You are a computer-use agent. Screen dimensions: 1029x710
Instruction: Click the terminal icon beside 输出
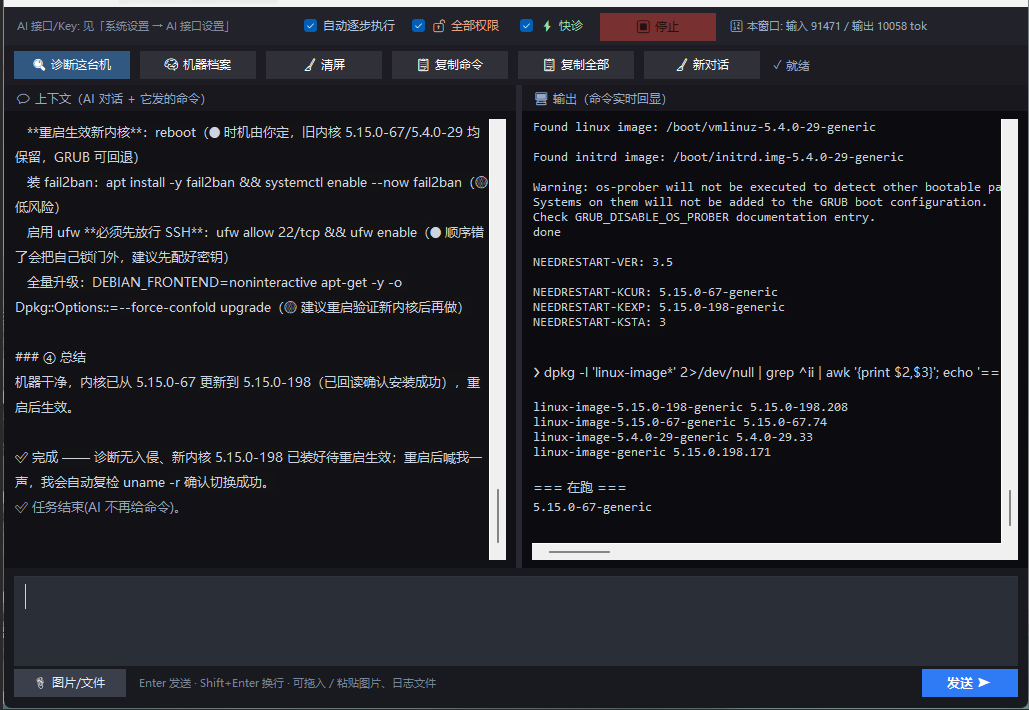click(x=541, y=99)
